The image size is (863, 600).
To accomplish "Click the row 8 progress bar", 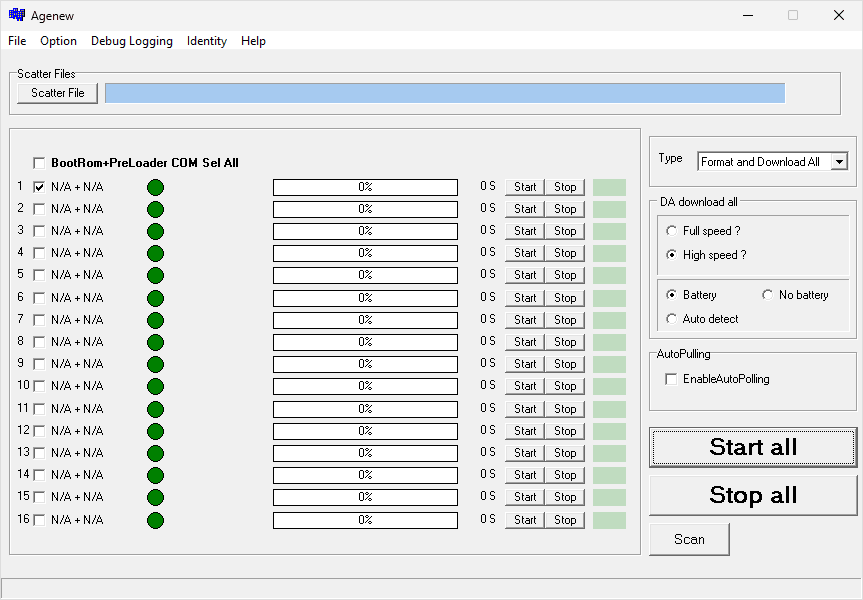I will (x=365, y=342).
